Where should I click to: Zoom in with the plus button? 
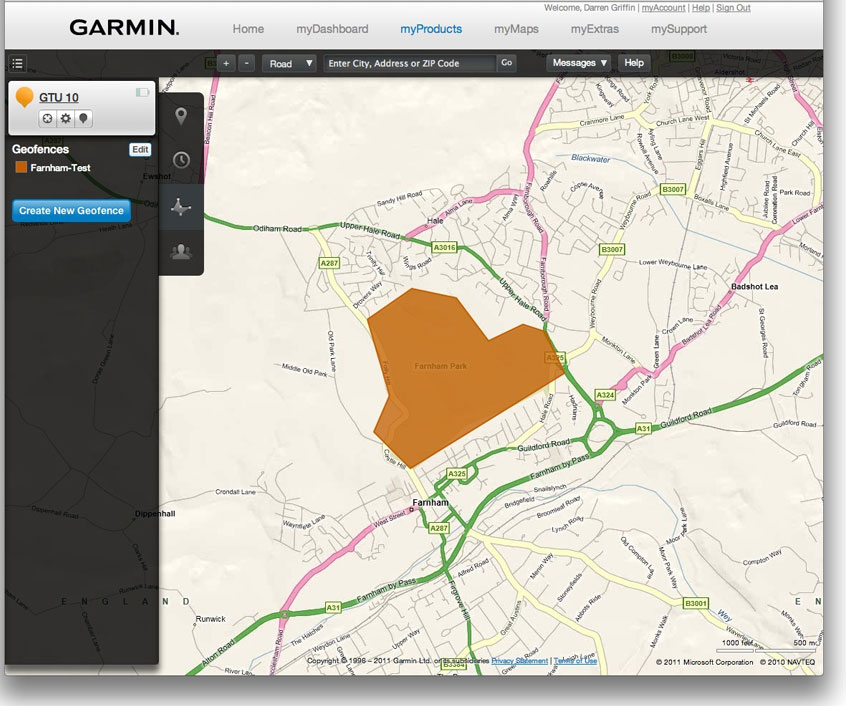(226, 64)
